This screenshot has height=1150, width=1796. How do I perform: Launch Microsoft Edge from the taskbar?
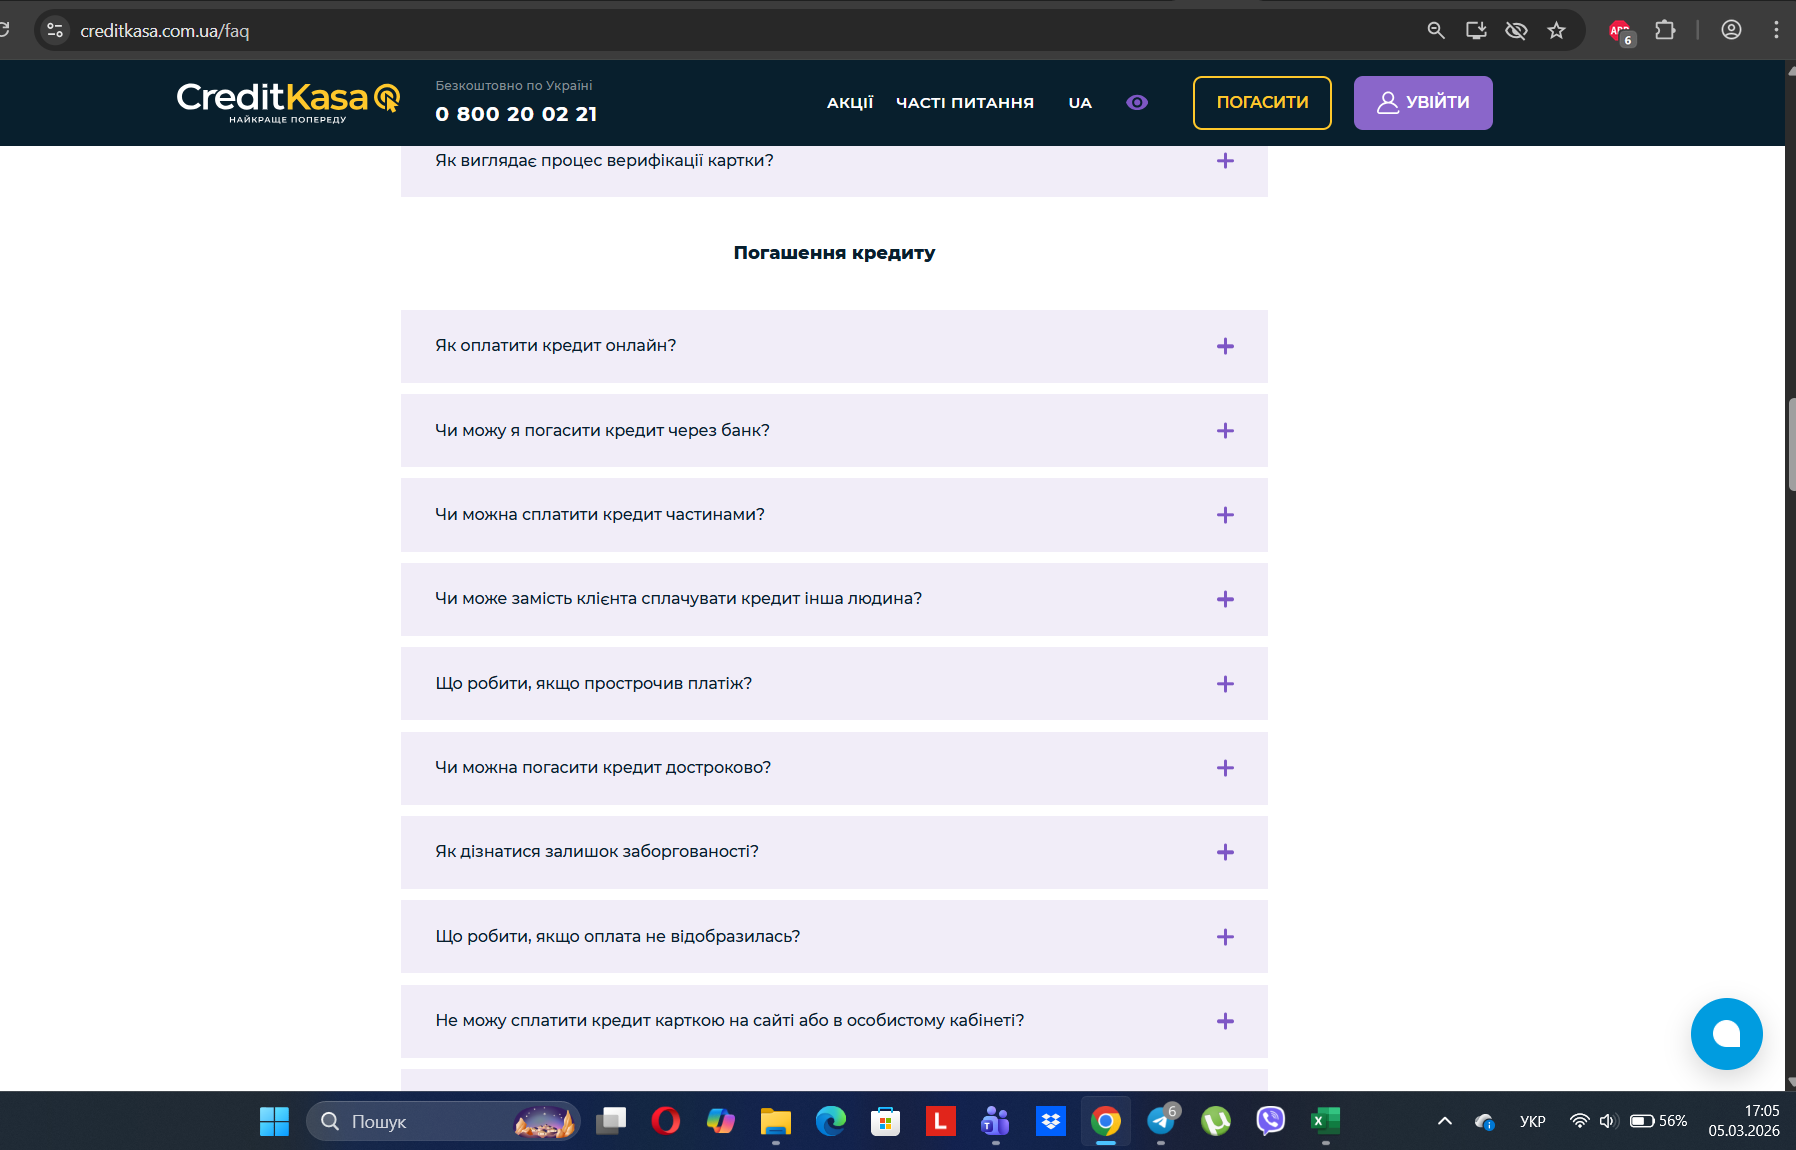point(830,1121)
